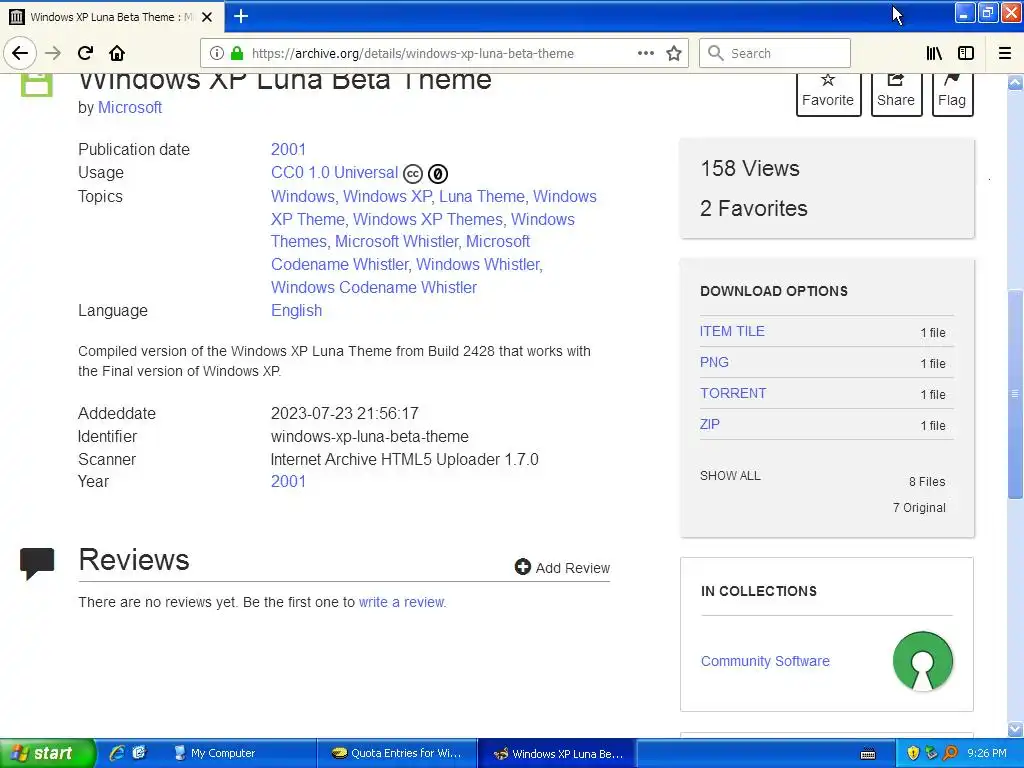Open the Firefox hamburger menu

click(x=1004, y=53)
